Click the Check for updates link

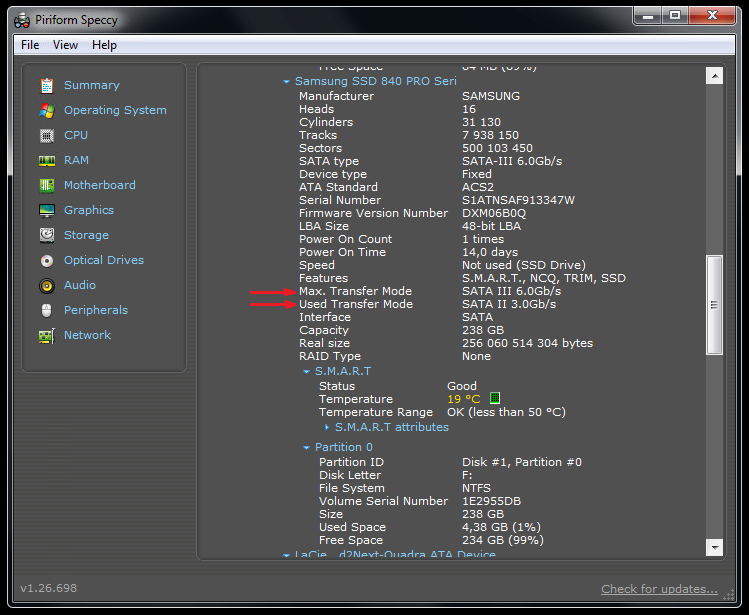[x=659, y=589]
